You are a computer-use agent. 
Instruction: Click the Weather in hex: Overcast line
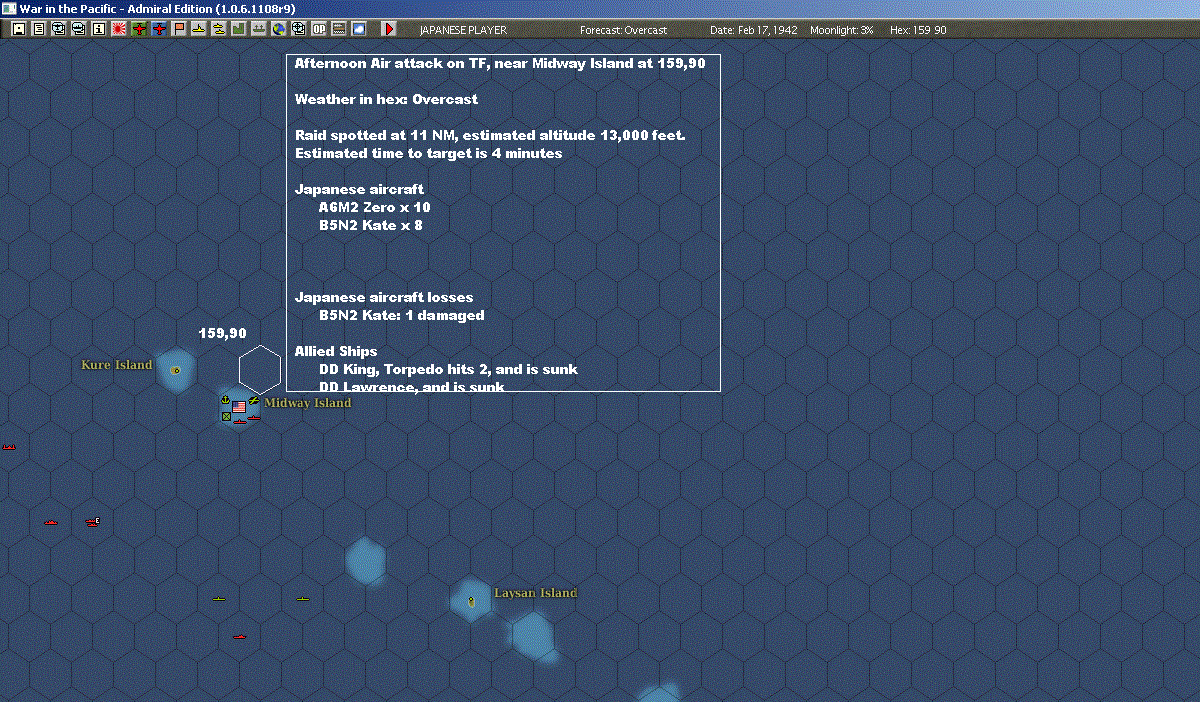tap(386, 99)
